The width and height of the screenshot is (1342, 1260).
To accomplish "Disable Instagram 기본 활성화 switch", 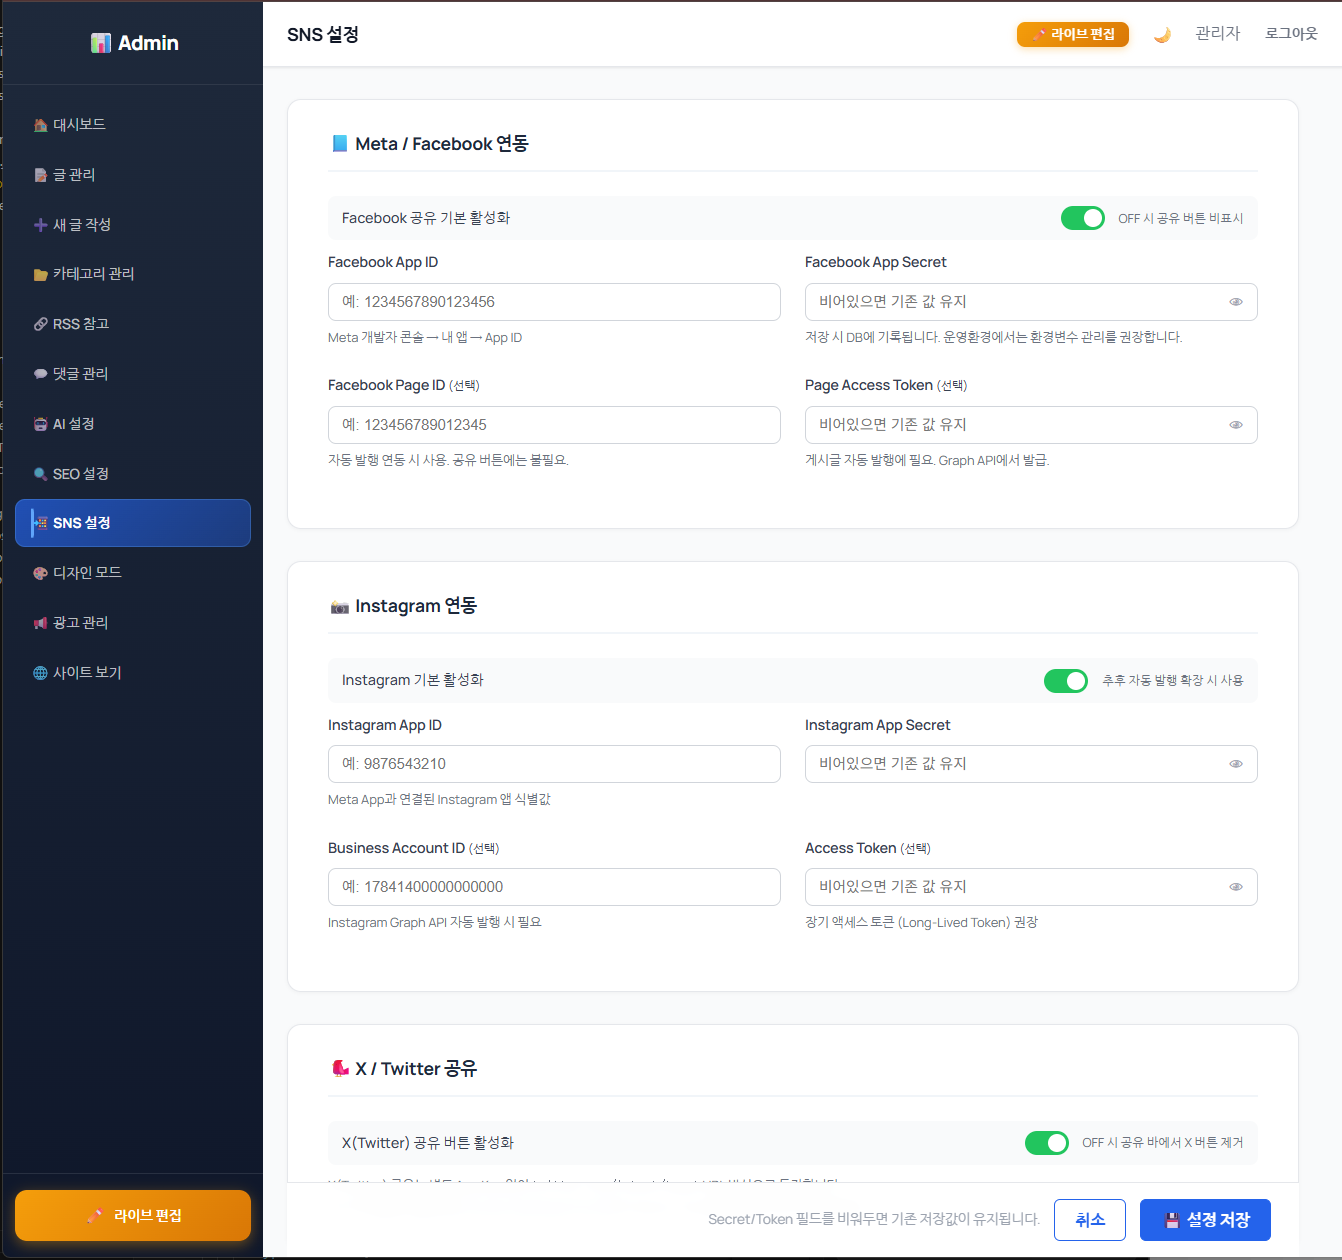I will coord(1065,681).
